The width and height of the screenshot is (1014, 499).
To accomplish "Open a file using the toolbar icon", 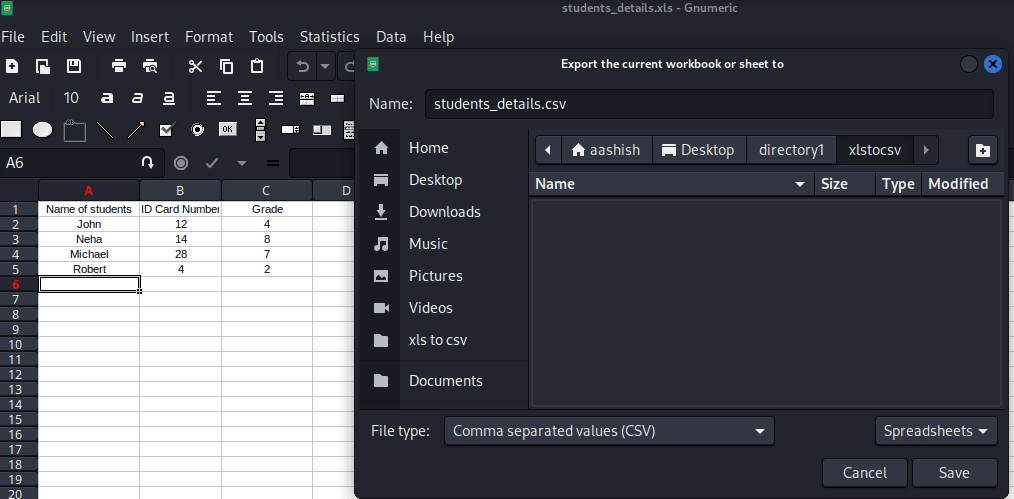I will pos(43,66).
